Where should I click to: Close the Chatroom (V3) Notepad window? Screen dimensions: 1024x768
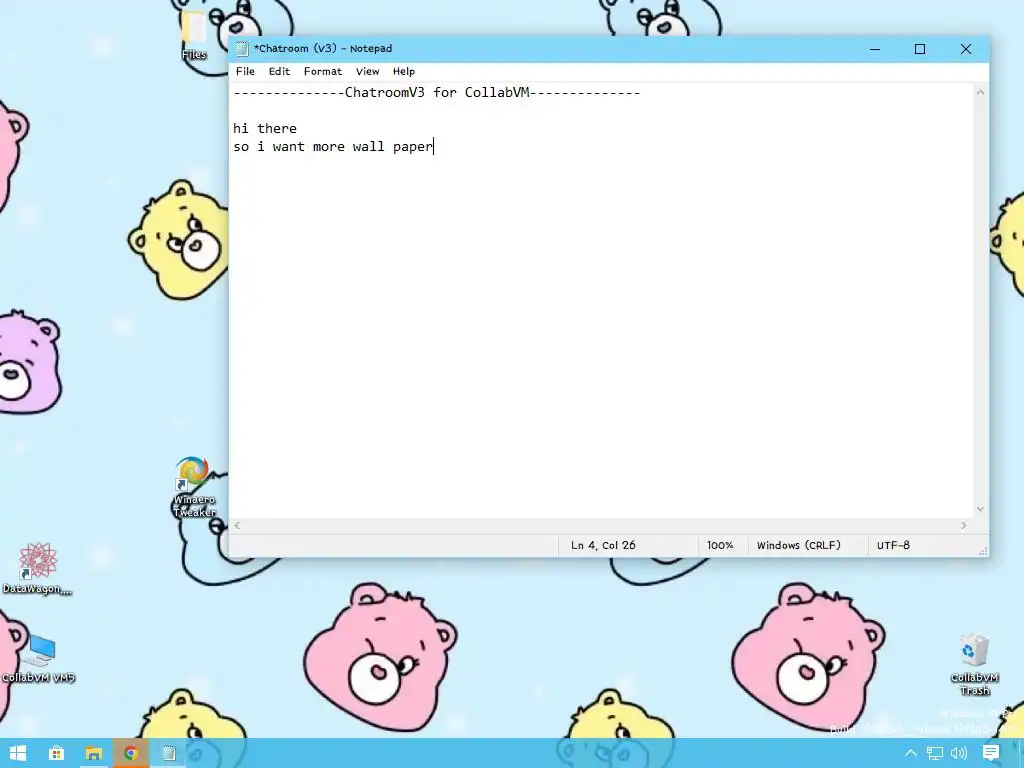tap(966, 49)
